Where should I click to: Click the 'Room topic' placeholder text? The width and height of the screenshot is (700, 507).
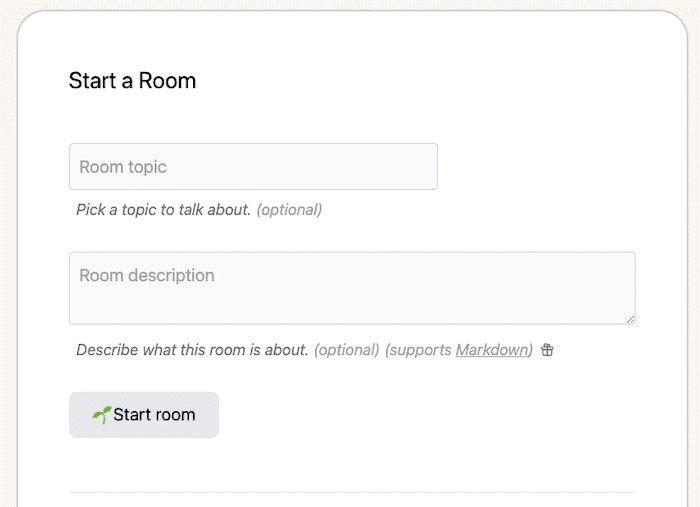coord(123,167)
